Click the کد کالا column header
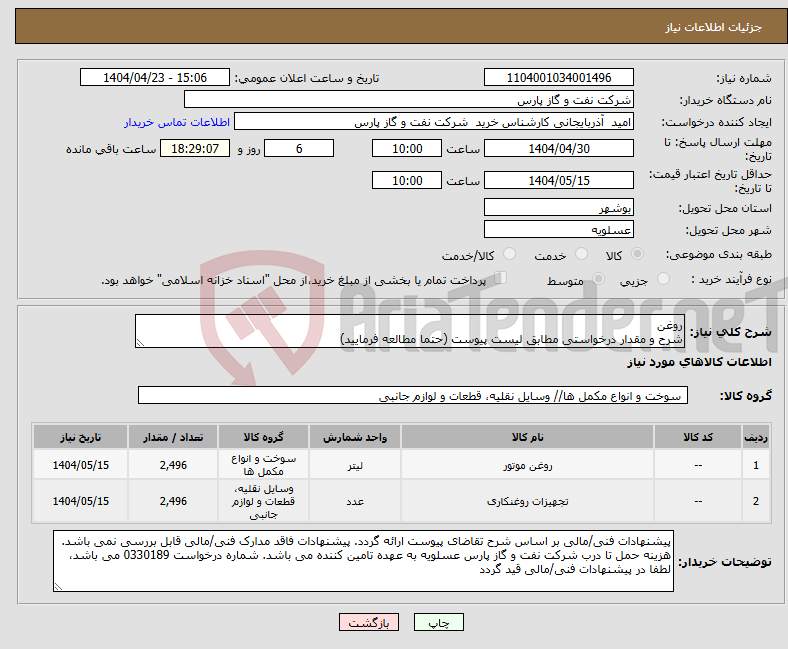 point(698,437)
